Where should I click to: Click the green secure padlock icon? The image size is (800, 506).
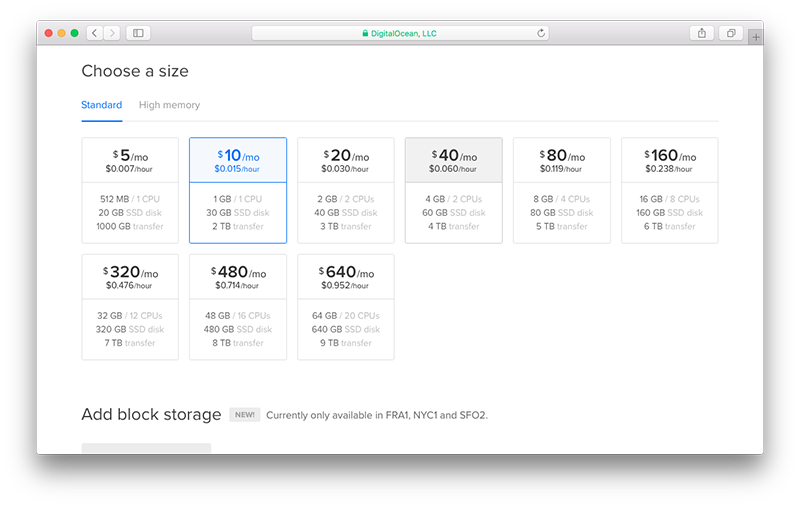[365, 33]
